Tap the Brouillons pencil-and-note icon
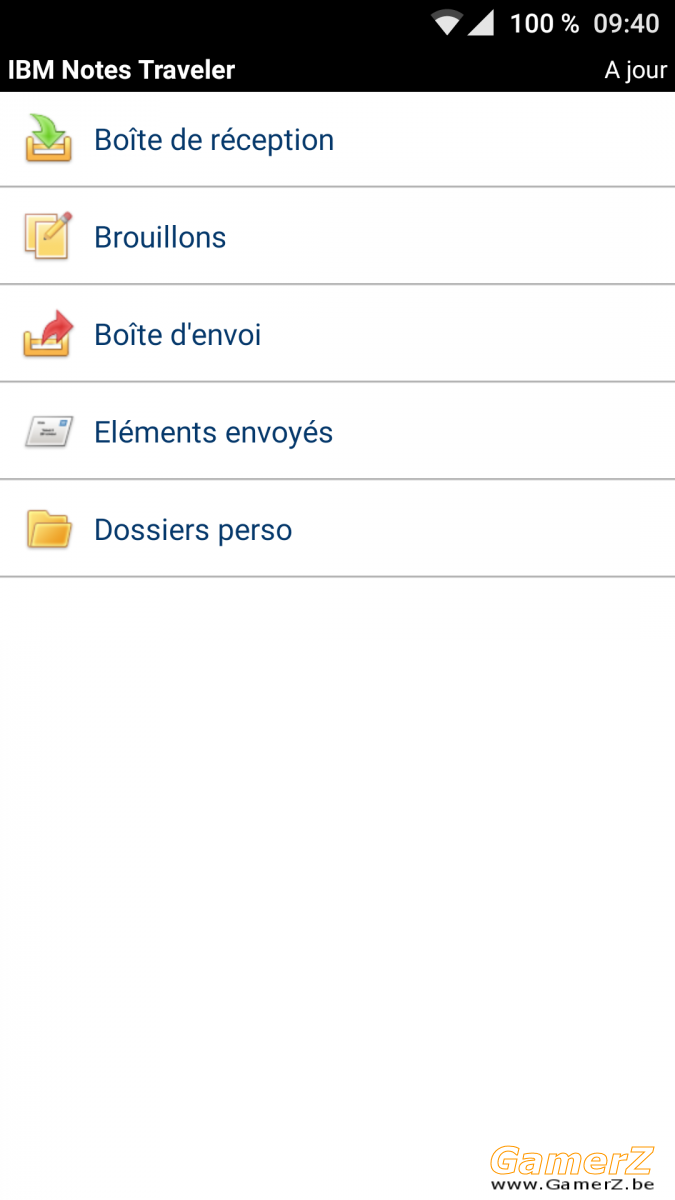The width and height of the screenshot is (675, 1200). tap(48, 236)
